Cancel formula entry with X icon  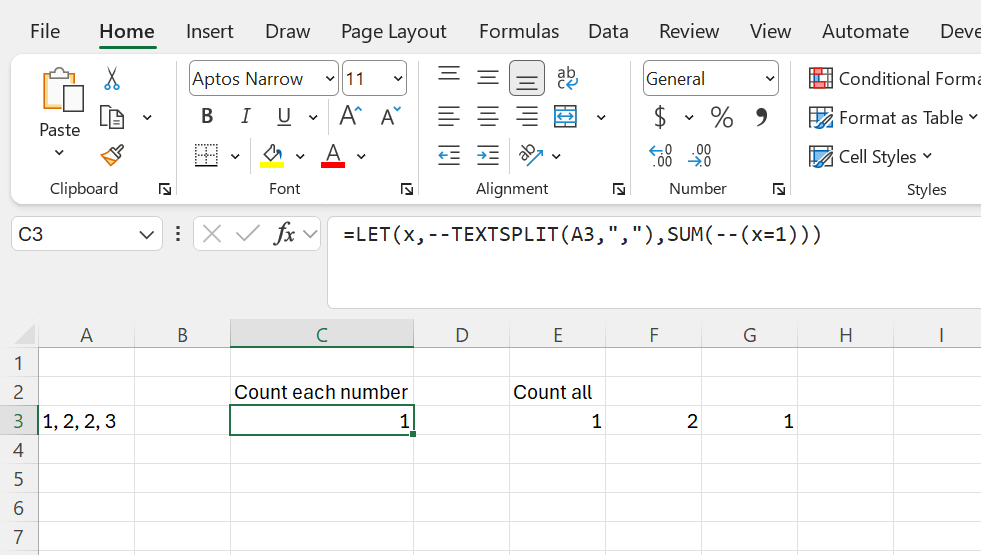pos(212,234)
